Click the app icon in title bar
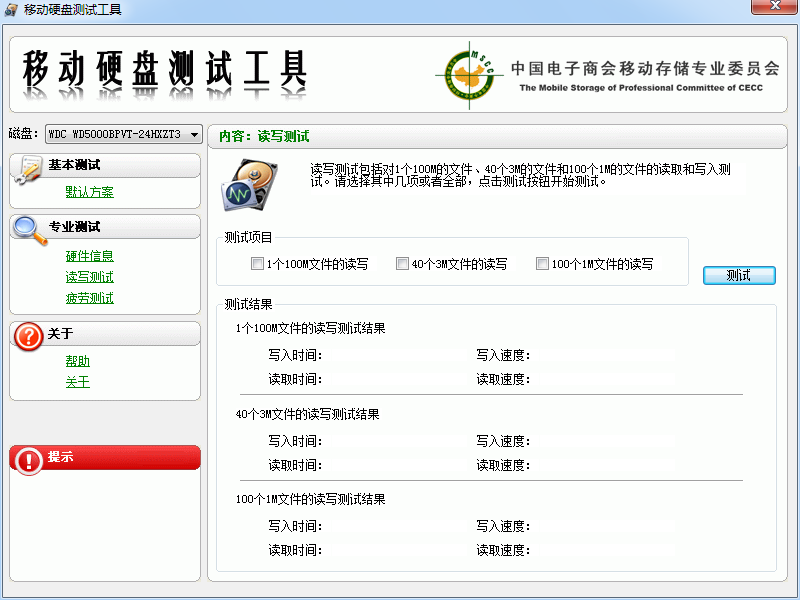The width and height of the screenshot is (800, 600). point(11,9)
